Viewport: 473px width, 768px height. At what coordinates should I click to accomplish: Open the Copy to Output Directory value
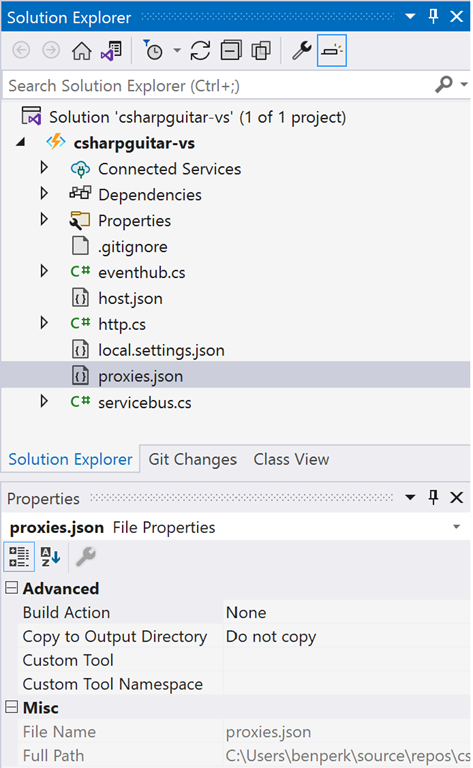click(x=347, y=636)
